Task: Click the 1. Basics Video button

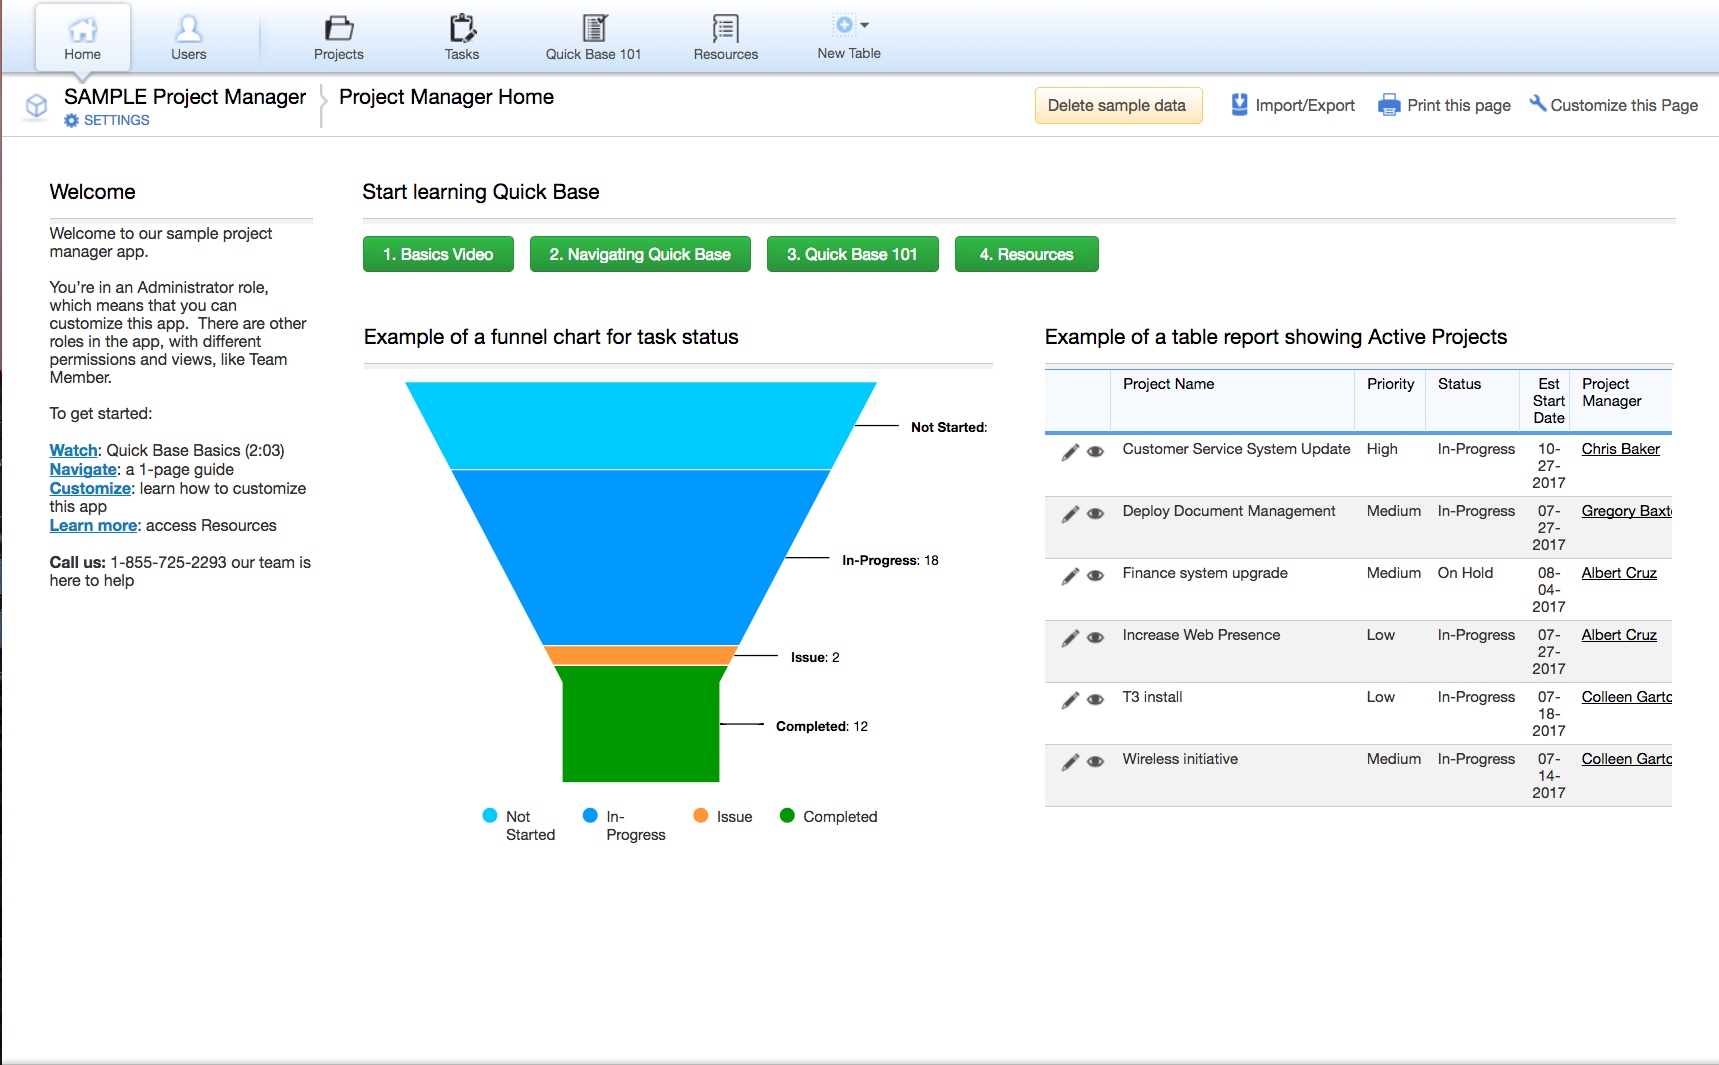Action: 438,254
